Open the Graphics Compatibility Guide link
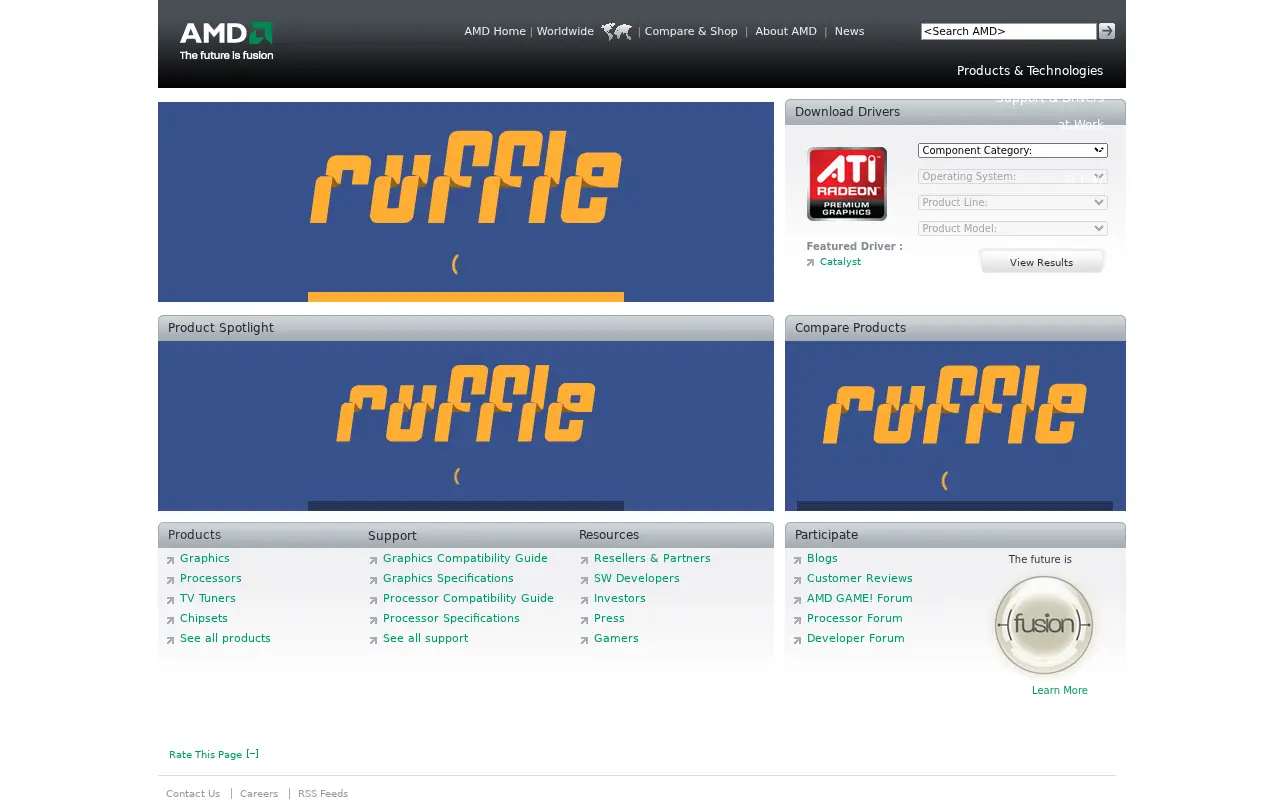The height and width of the screenshot is (800, 1280). point(465,558)
